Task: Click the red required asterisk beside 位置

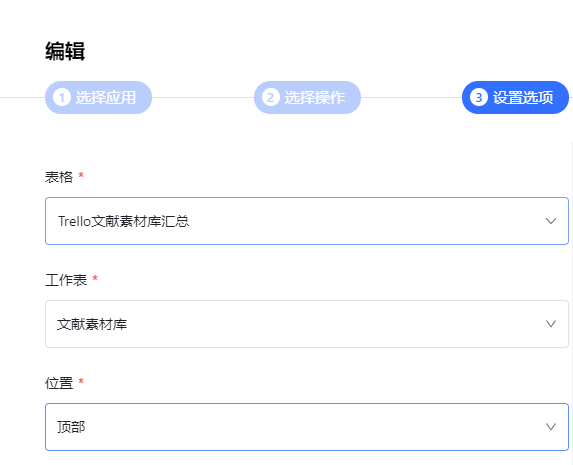Action: 81,382
